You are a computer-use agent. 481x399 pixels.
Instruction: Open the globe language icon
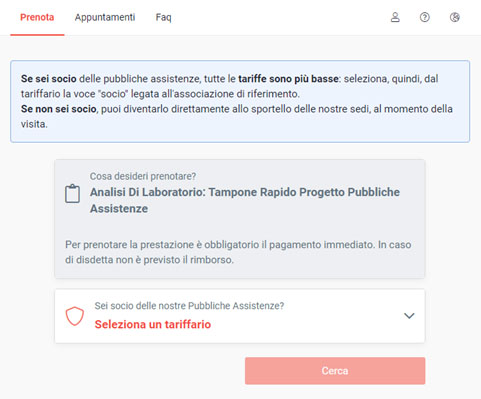pos(455,17)
